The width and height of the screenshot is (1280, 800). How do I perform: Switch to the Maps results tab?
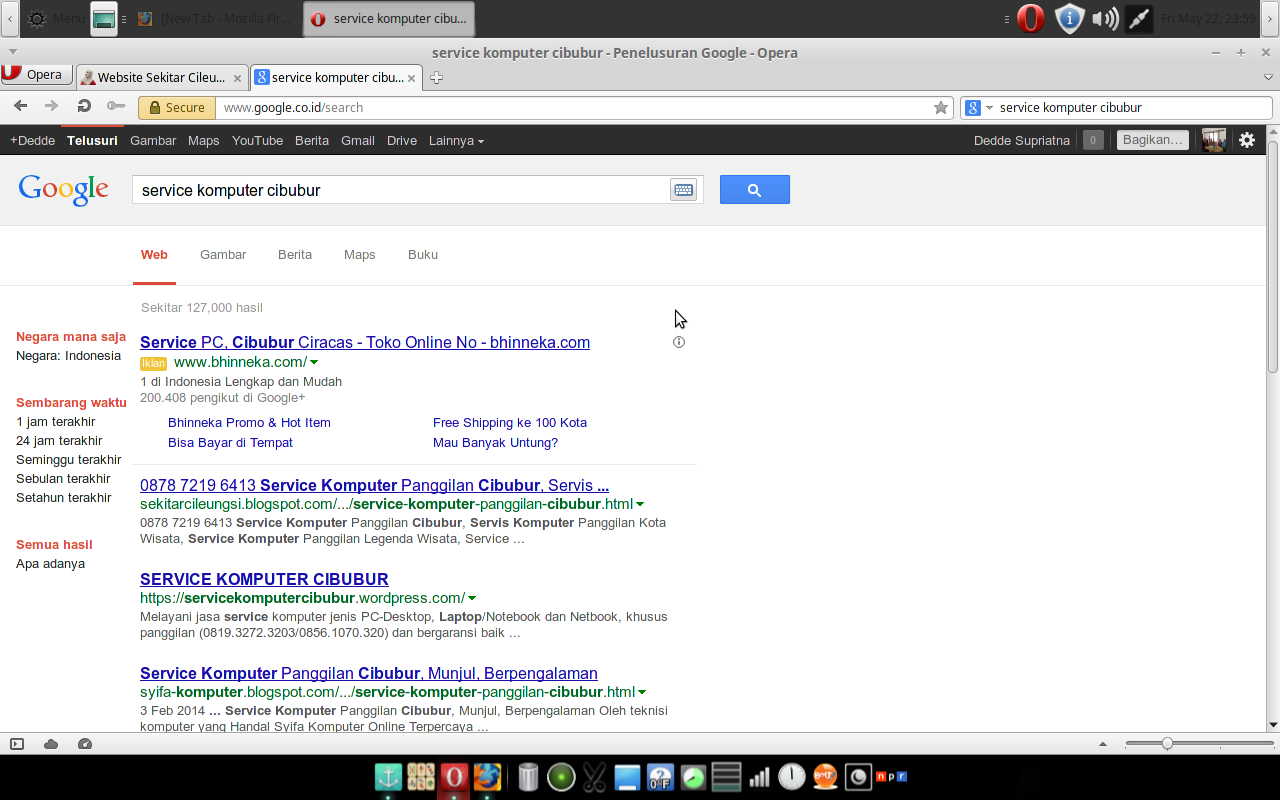point(359,254)
